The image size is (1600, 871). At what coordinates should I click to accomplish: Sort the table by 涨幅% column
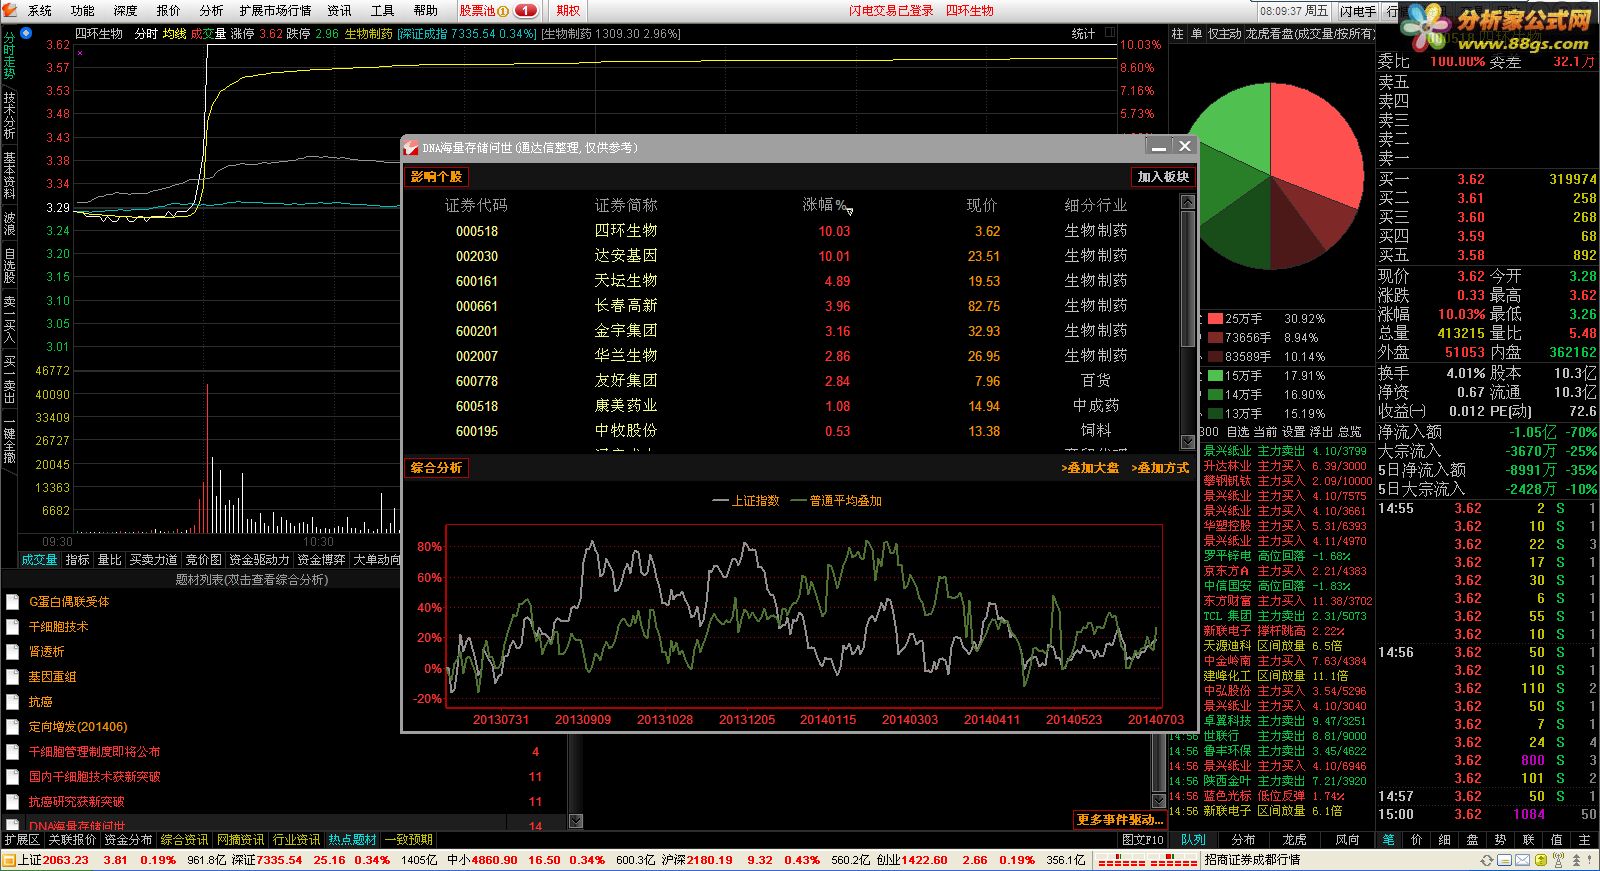click(x=826, y=205)
